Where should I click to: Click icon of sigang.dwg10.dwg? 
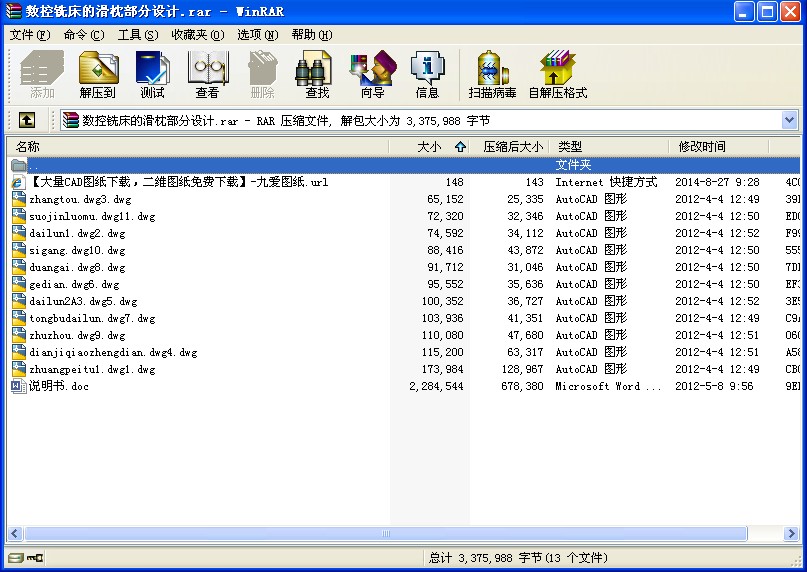pyautogui.click(x=19, y=250)
